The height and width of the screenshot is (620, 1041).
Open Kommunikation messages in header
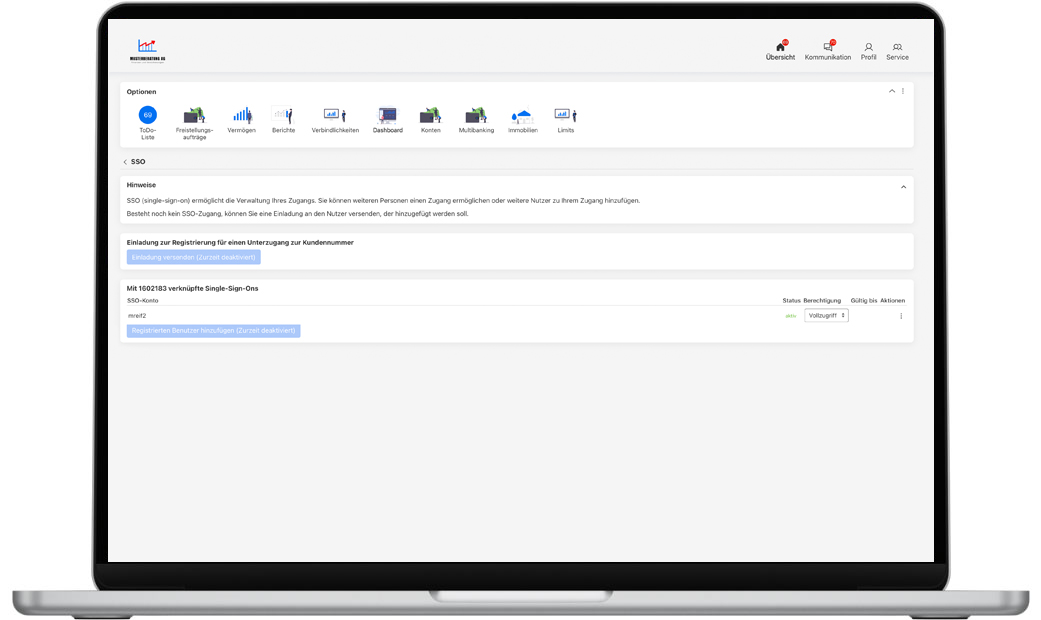[x=828, y=50]
